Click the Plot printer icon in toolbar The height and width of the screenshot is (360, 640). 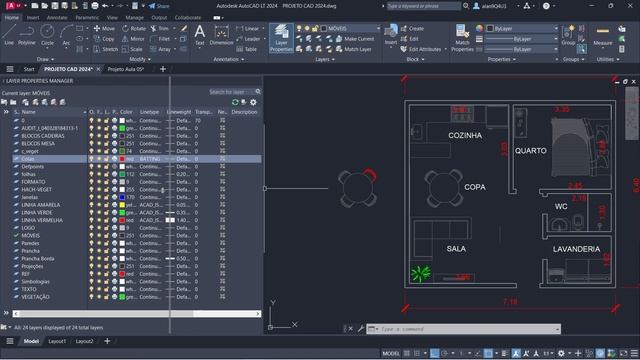95,6
